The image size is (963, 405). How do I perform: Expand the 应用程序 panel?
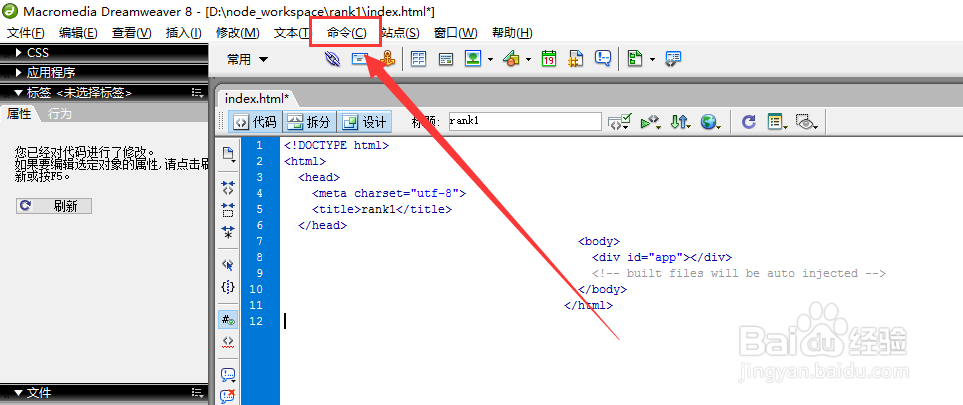pyautogui.click(x=18, y=73)
